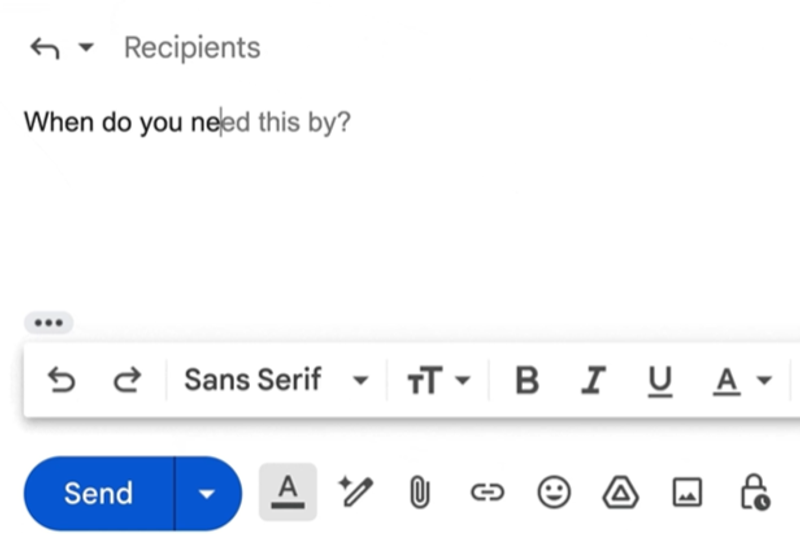The width and height of the screenshot is (800, 534).
Task: Open the text color picker
Action: [x=743, y=380]
